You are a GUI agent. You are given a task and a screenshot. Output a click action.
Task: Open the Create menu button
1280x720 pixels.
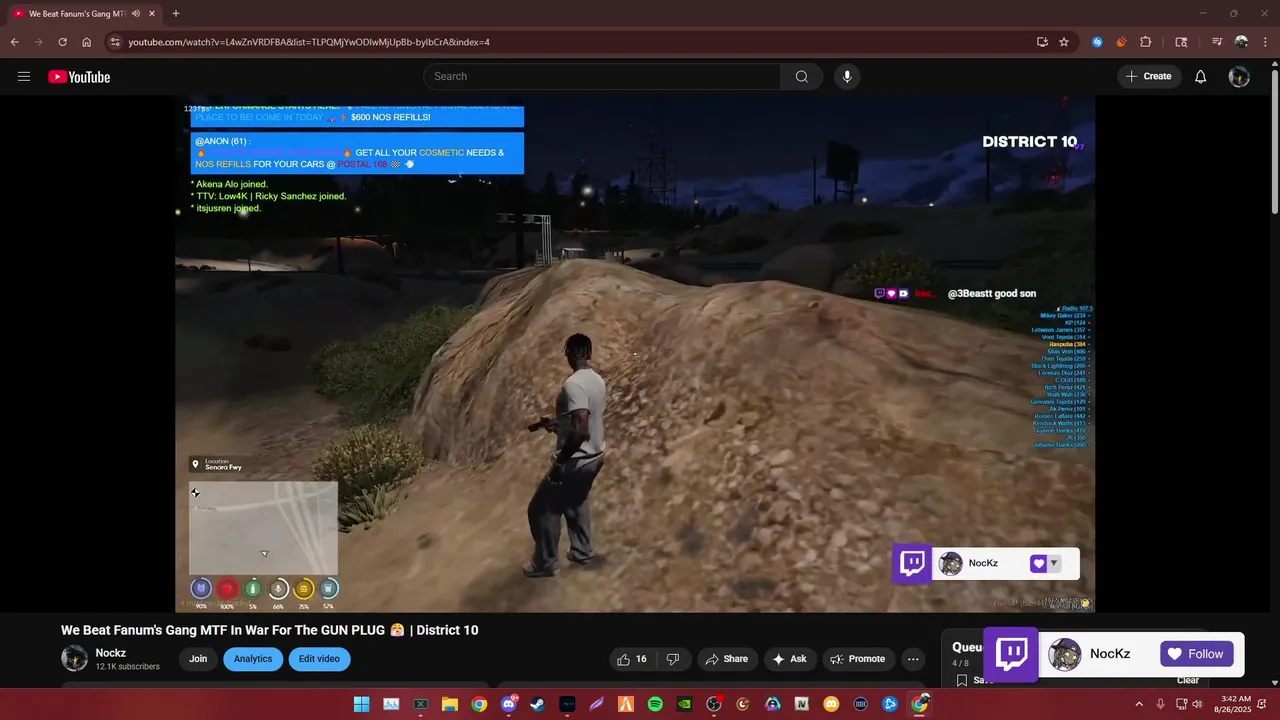(1149, 77)
